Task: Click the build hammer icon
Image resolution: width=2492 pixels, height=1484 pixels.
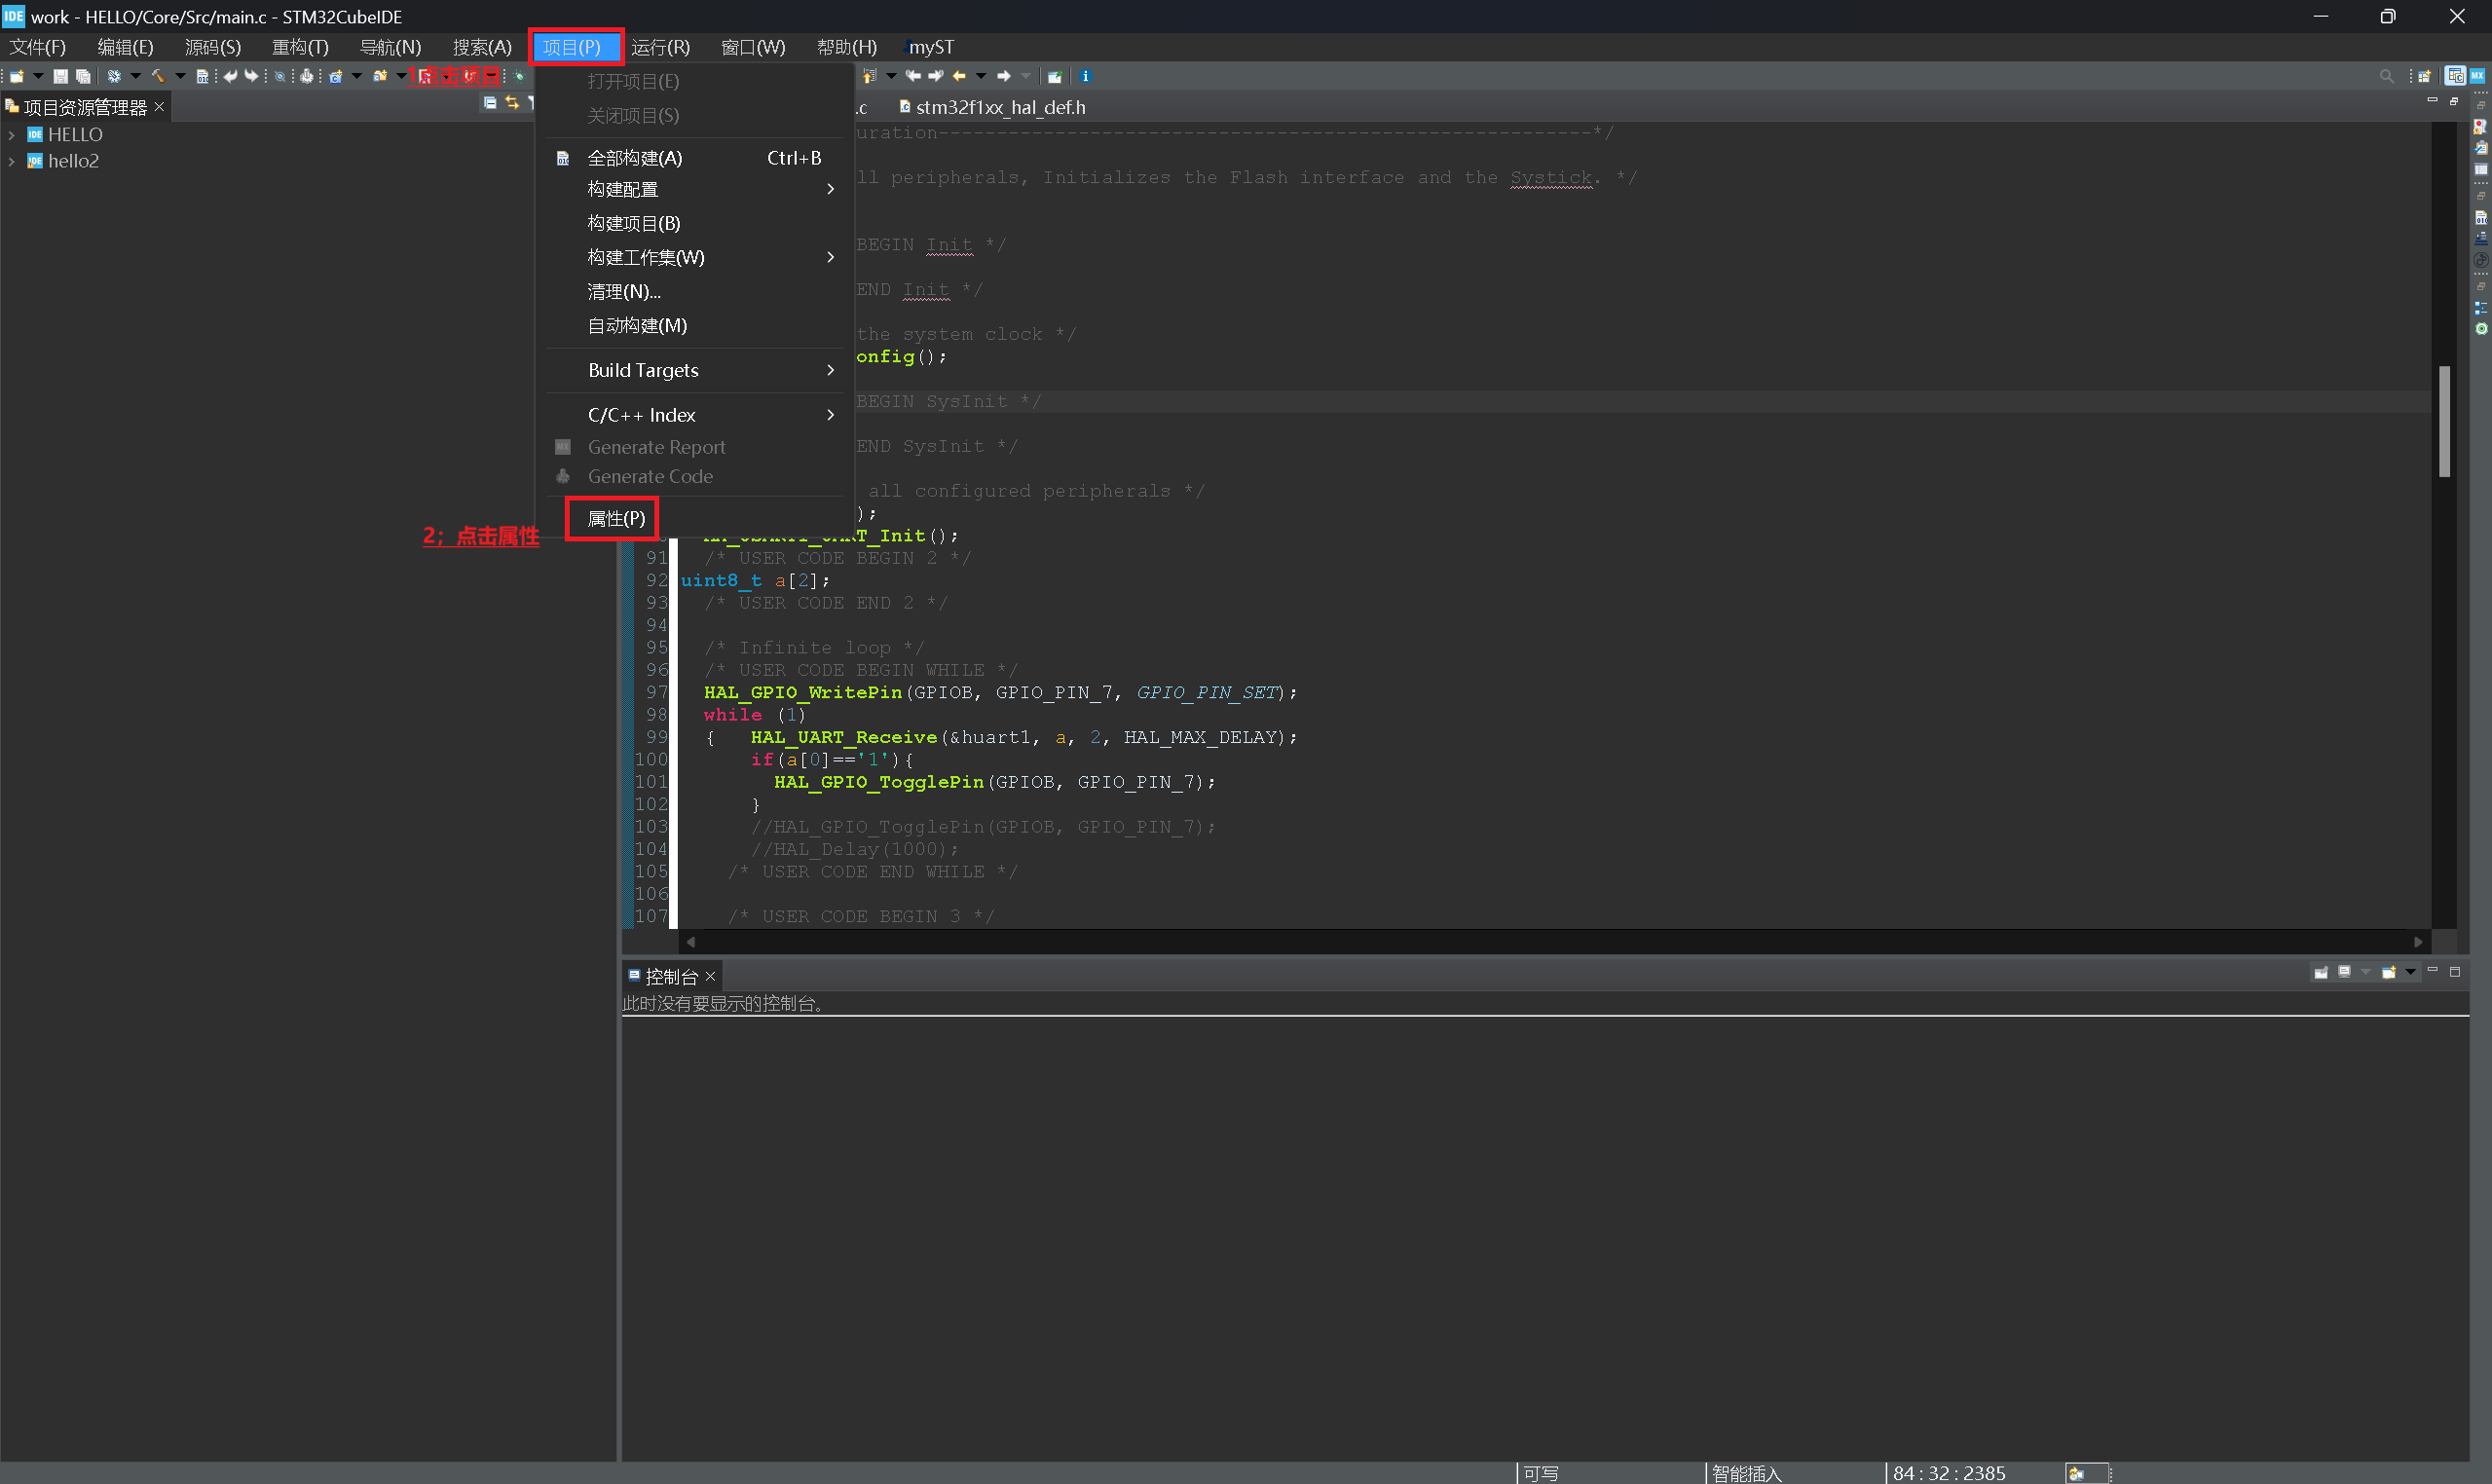Action: (x=157, y=76)
